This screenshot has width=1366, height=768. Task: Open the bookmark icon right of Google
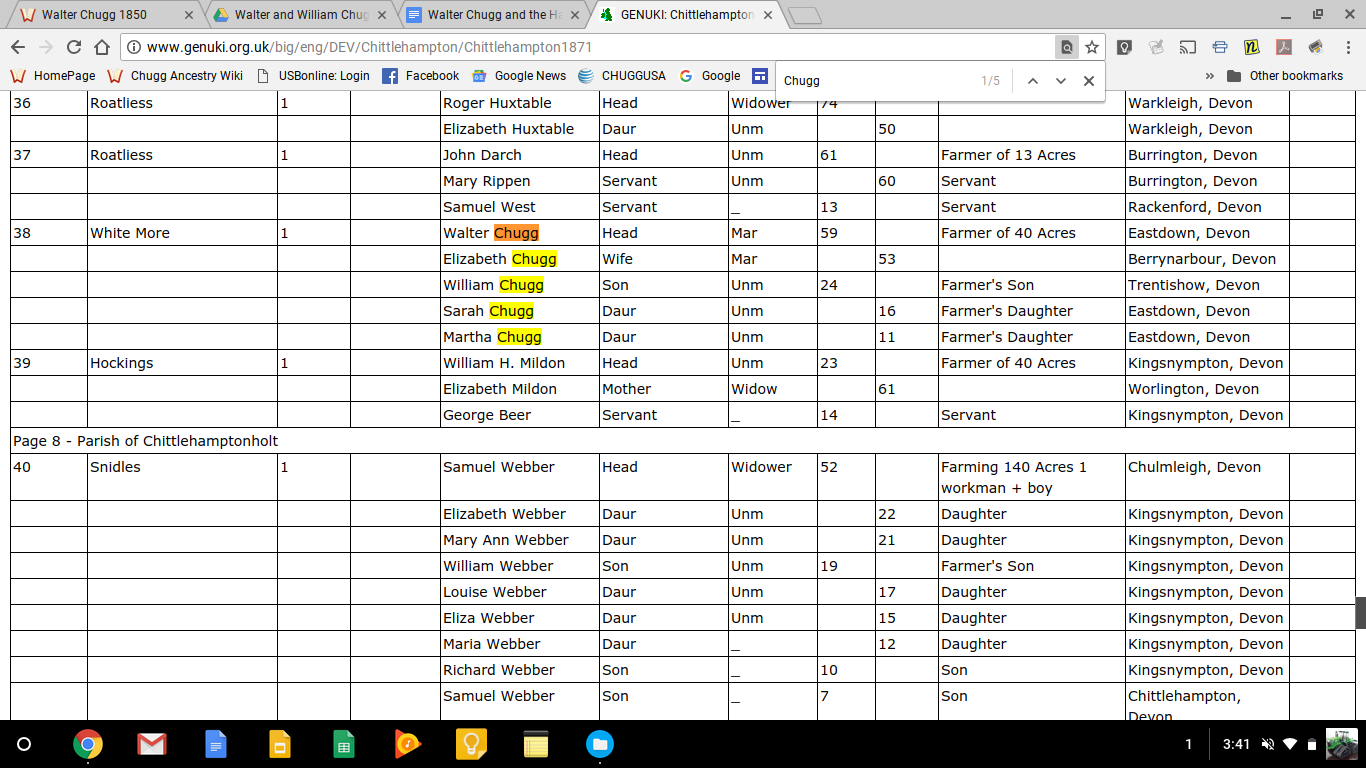point(760,76)
